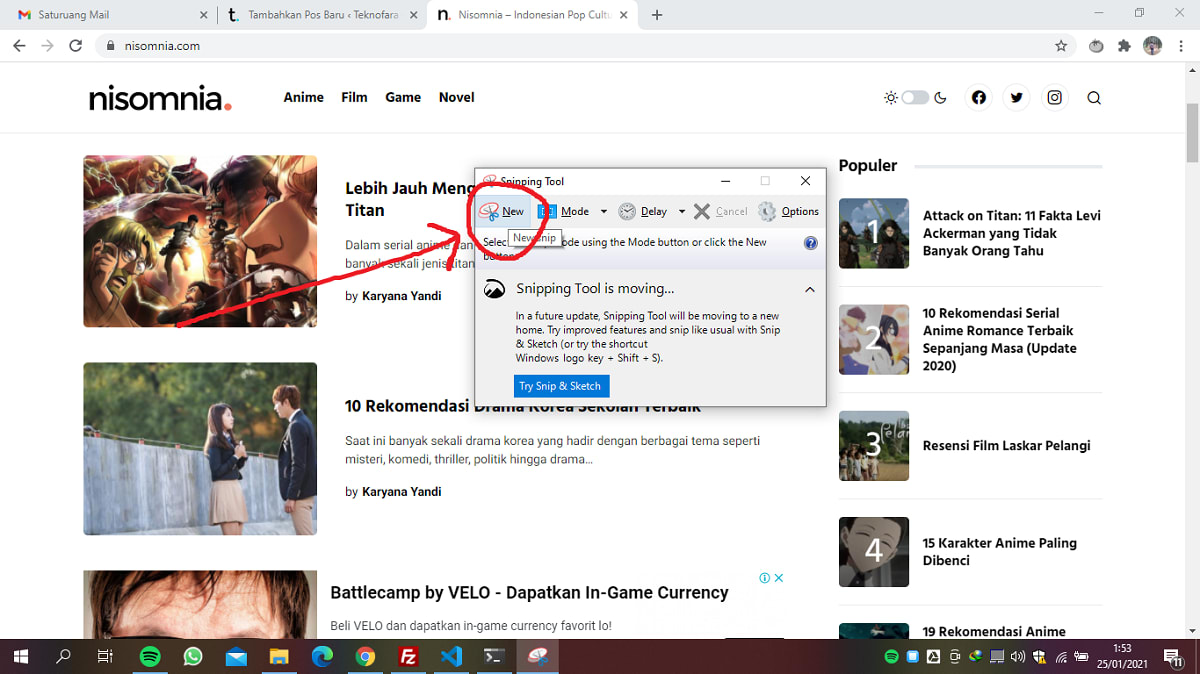
Task: Click the ad info icon
Action: [x=764, y=578]
